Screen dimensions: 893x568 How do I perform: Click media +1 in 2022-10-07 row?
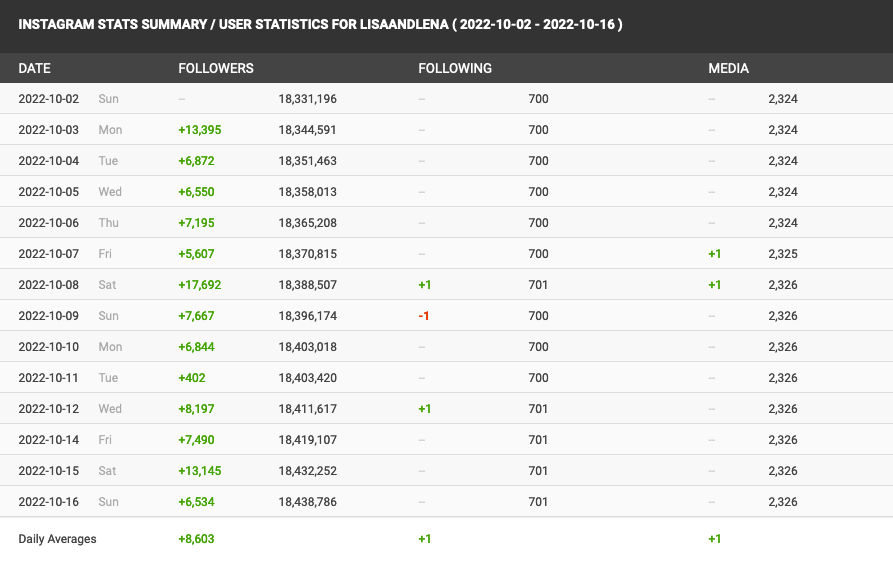tap(715, 254)
